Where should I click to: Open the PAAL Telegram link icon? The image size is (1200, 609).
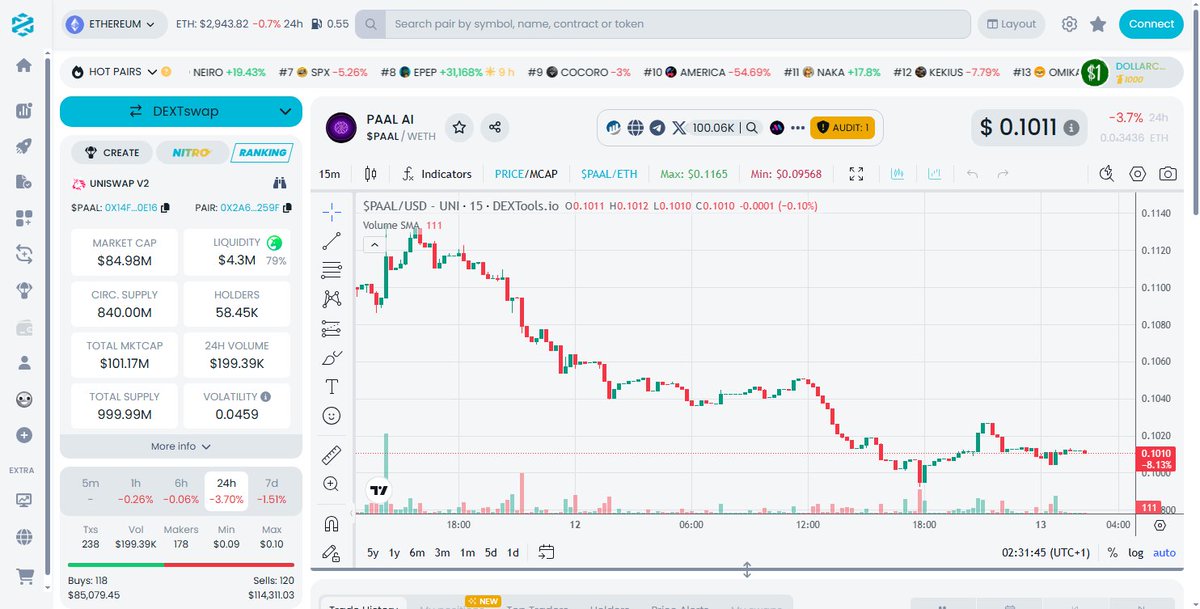click(x=657, y=127)
